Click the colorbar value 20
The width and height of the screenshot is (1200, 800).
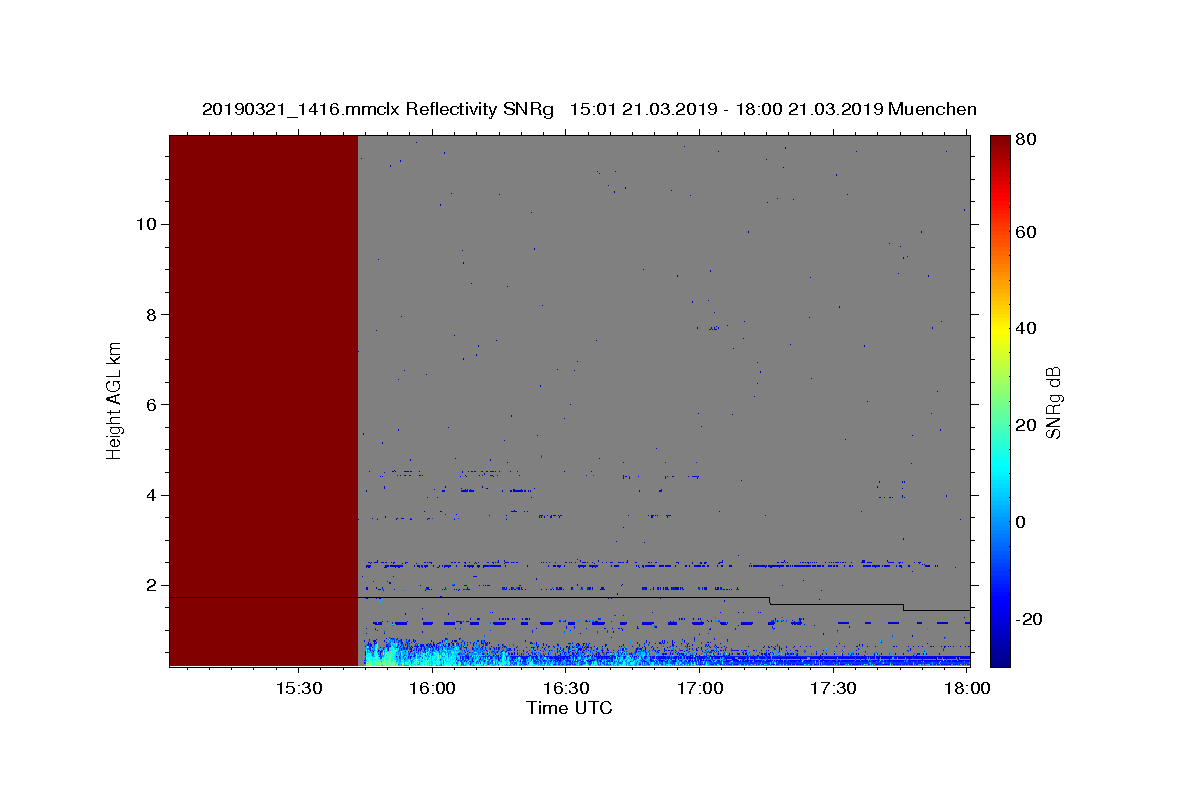[x=1025, y=425]
